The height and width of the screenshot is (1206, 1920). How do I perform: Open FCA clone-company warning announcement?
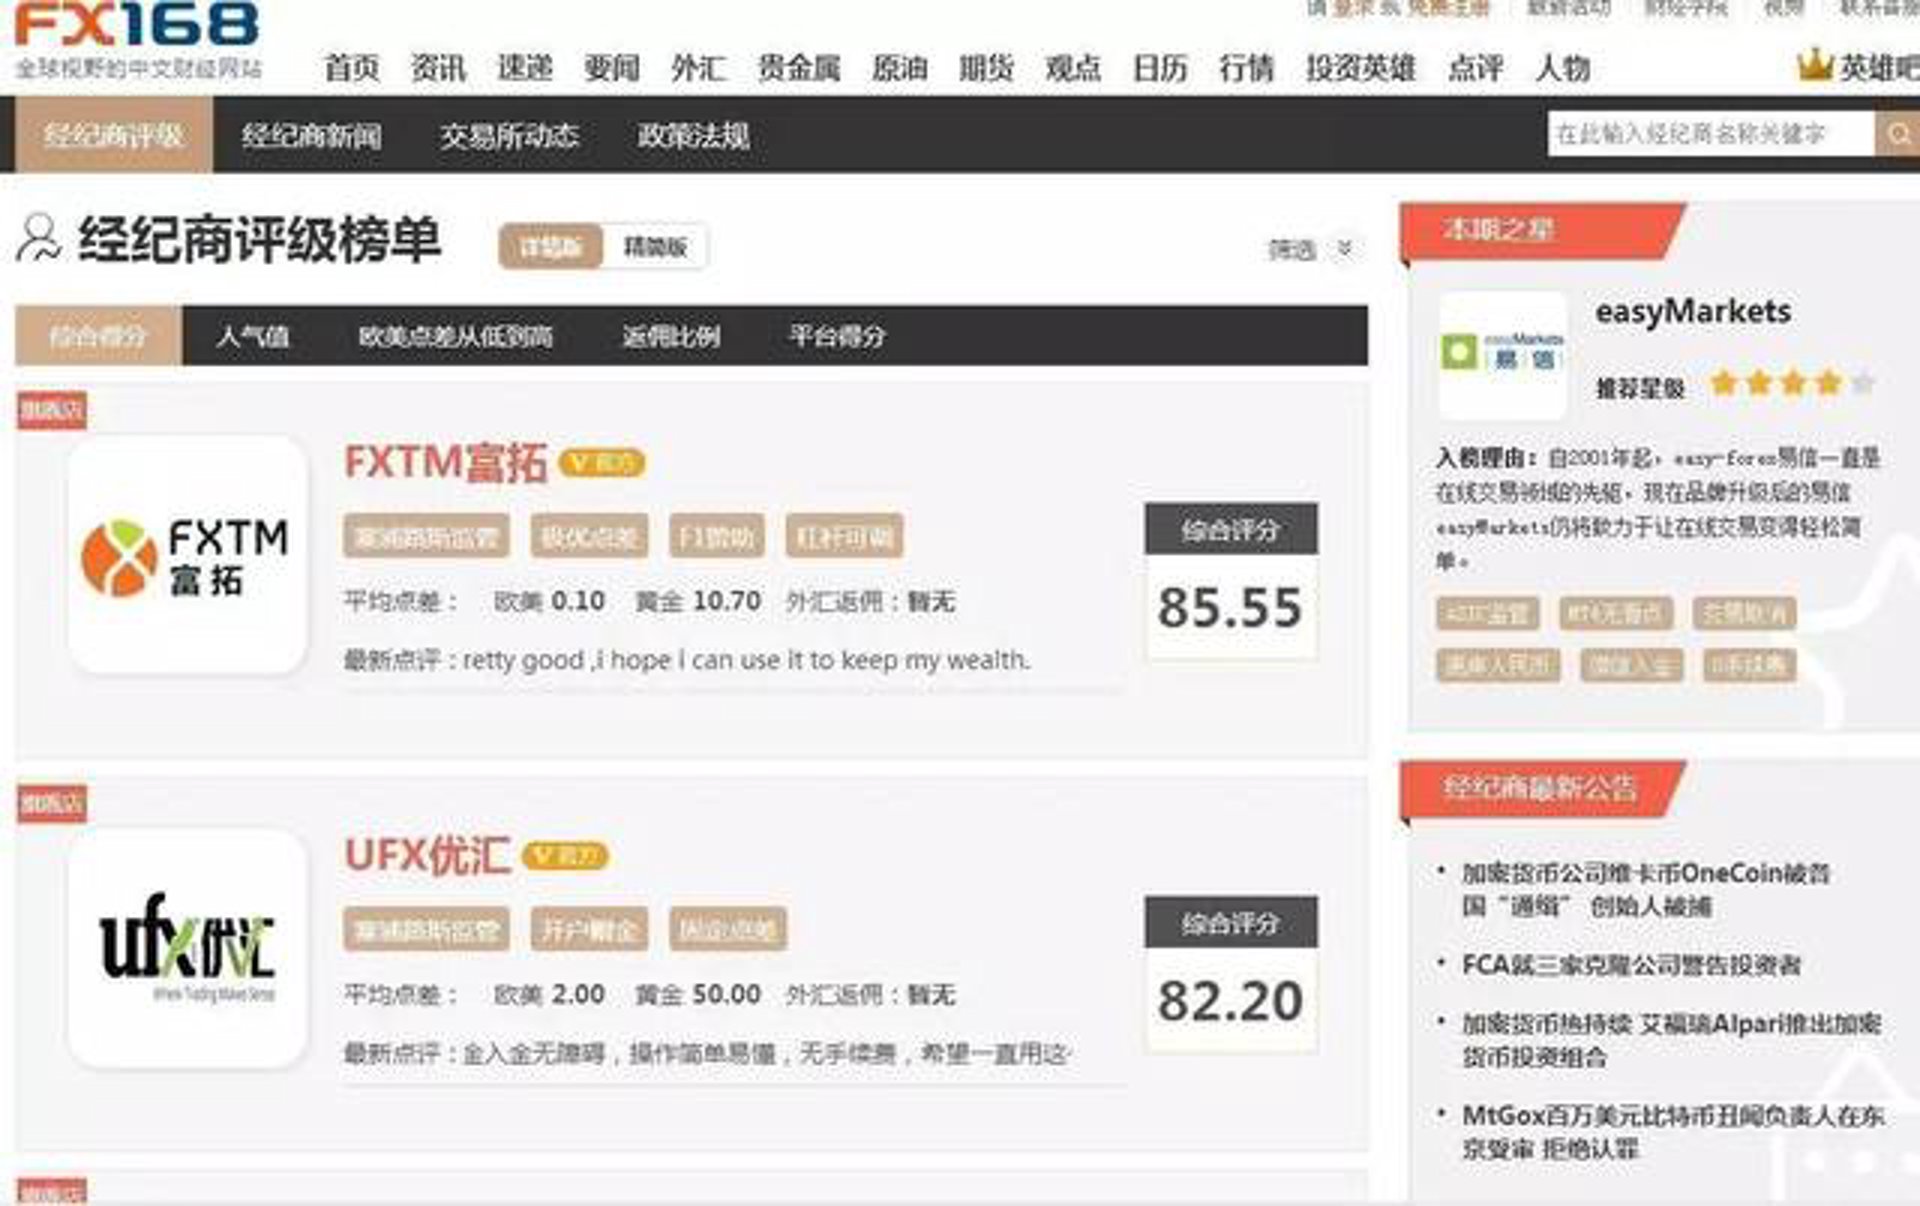pos(1631,965)
